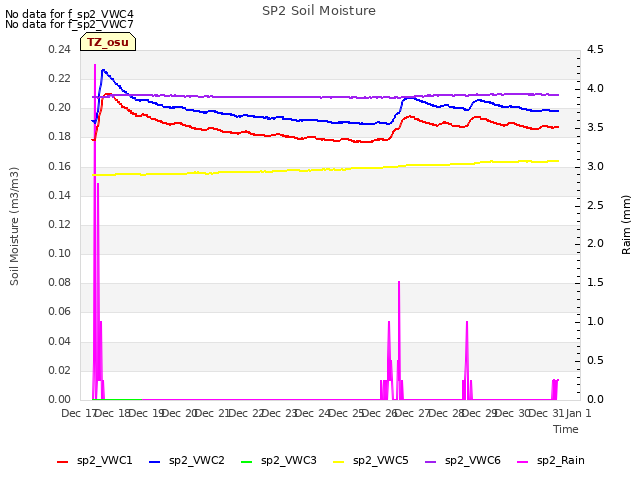Click 'No data for f_sp2_VWC4' message

(x=69, y=14)
